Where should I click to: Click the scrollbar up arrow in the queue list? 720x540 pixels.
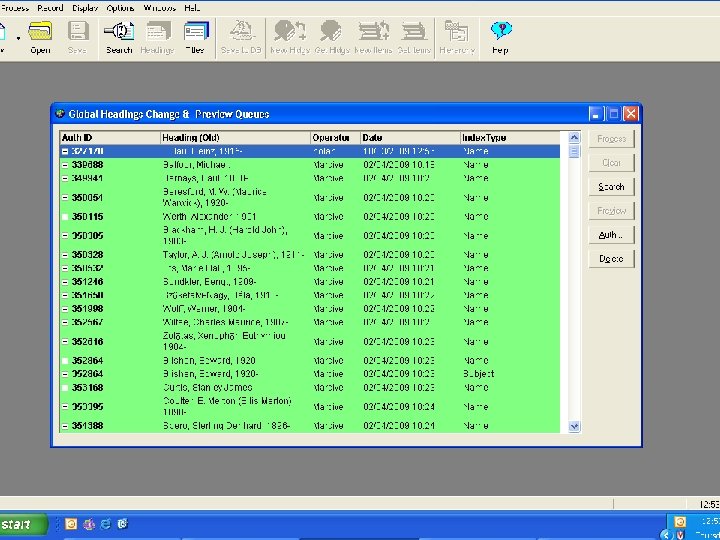coord(574,138)
